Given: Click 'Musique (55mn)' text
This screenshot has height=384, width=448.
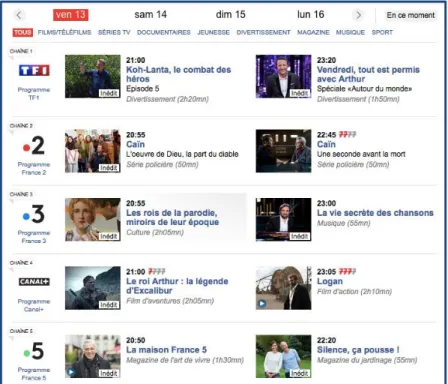Looking at the screenshot, I should [x=343, y=223].
